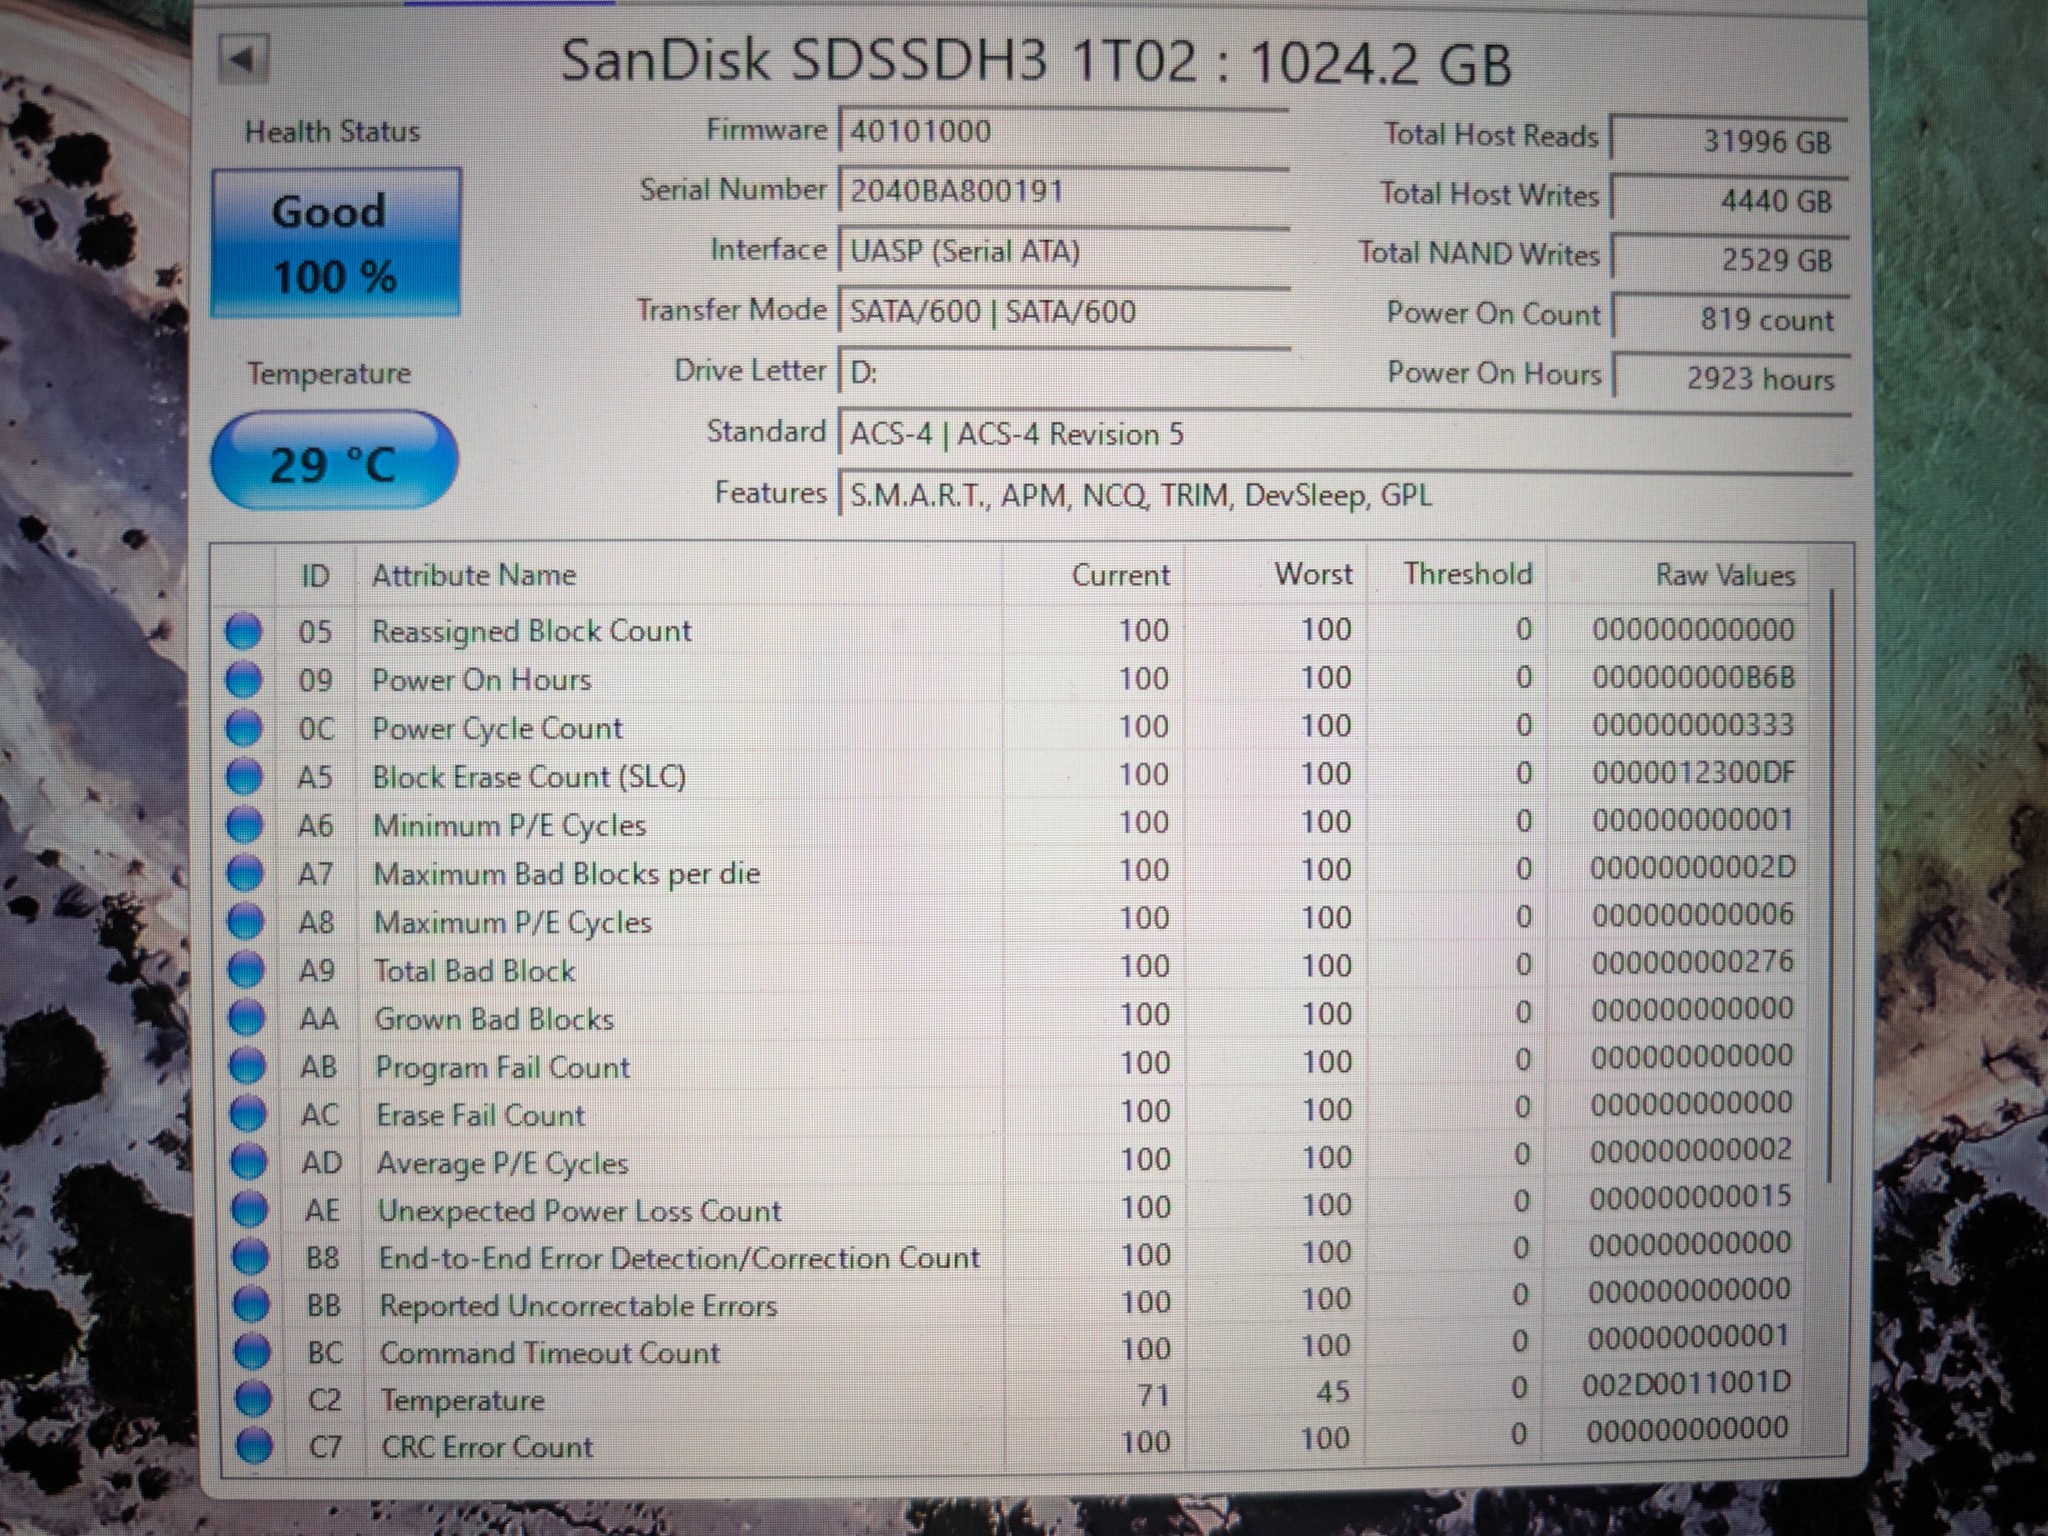Click the Features field listing S.M.A.R.T.
The image size is (2048, 1536).
click(x=1344, y=495)
